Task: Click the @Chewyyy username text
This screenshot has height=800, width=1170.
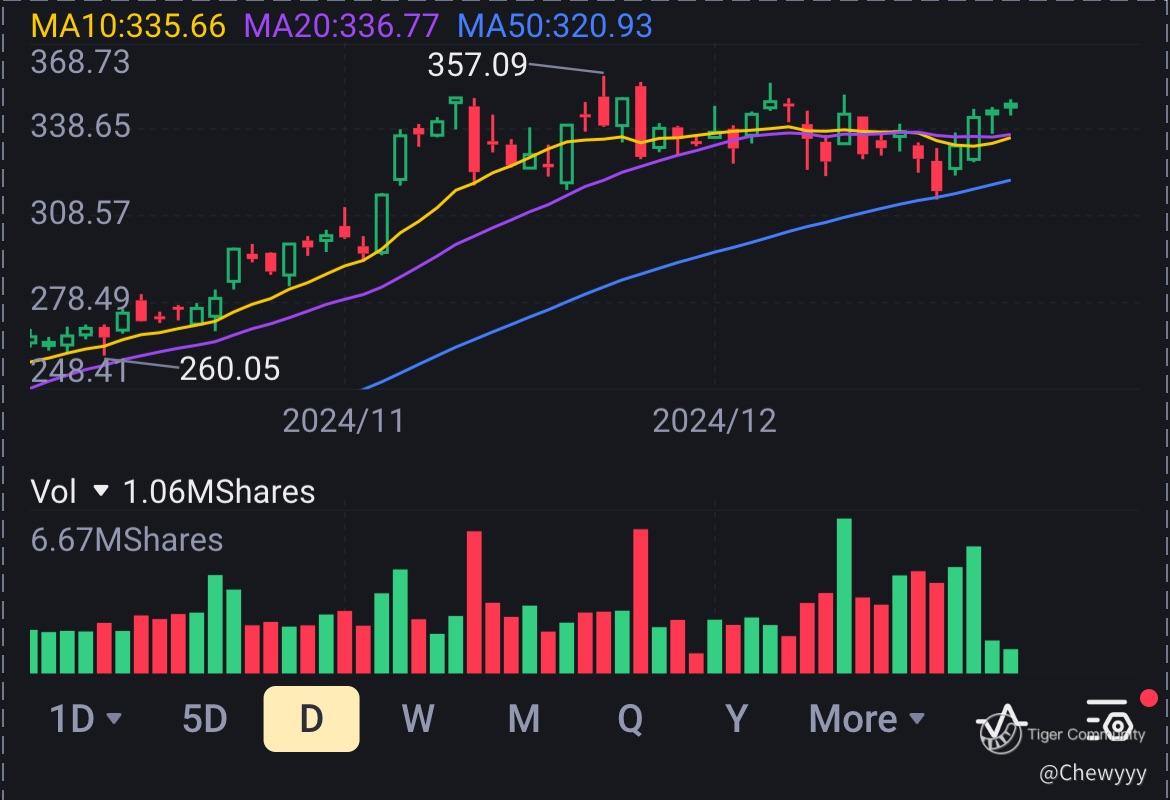Action: pos(1092,773)
